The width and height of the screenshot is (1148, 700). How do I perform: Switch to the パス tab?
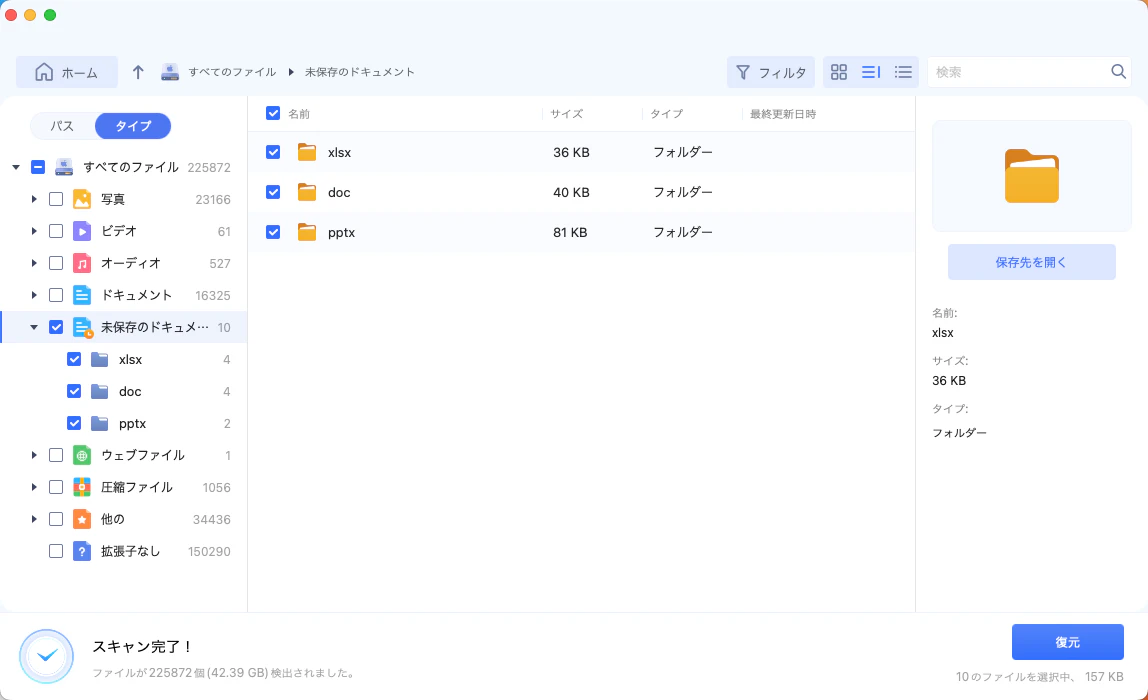(x=62, y=126)
